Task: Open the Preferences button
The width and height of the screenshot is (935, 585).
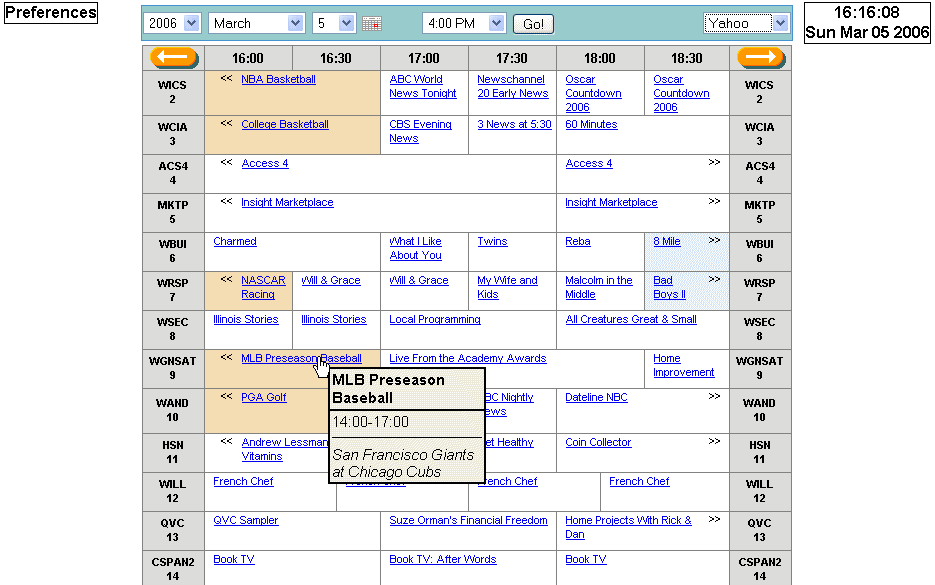Action: 51,13
